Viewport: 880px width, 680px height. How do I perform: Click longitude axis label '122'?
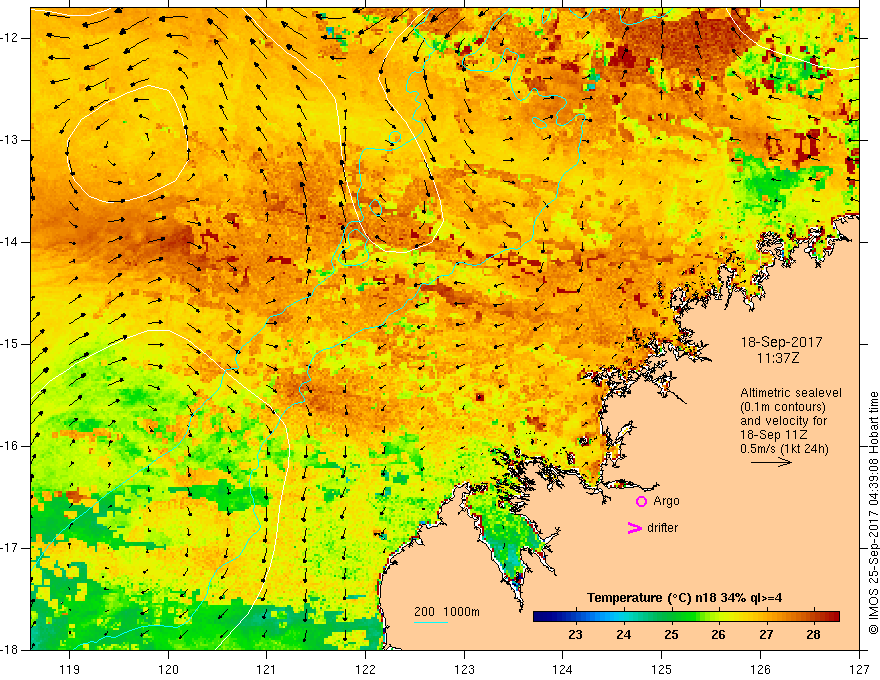click(x=365, y=669)
